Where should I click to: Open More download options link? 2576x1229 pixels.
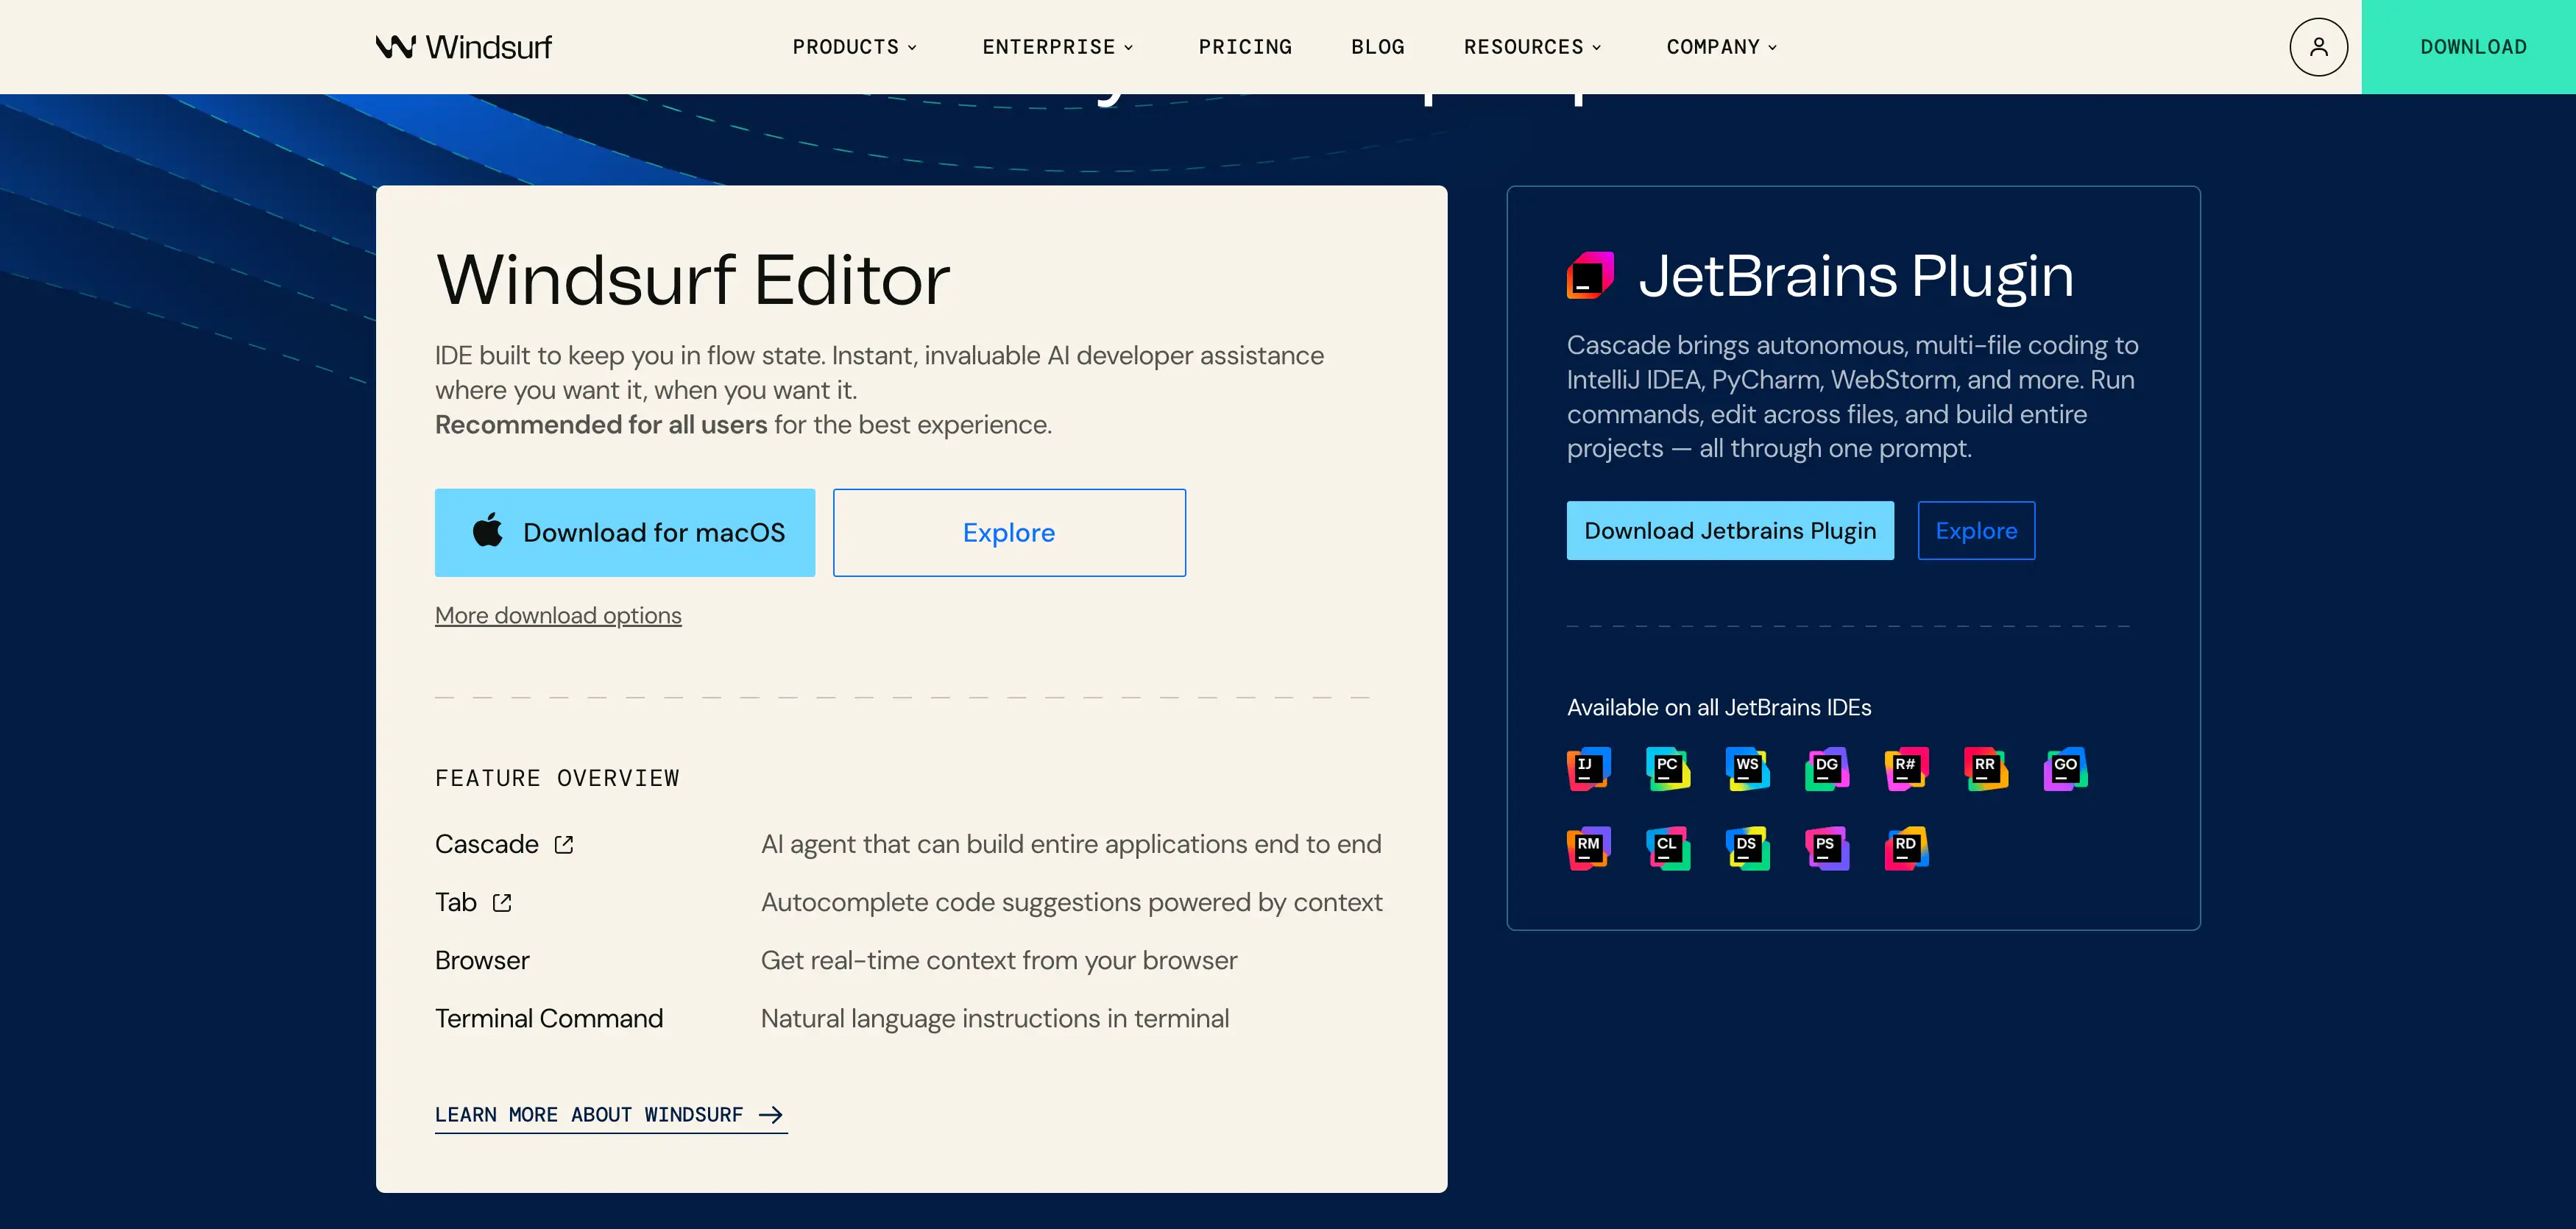tap(558, 616)
